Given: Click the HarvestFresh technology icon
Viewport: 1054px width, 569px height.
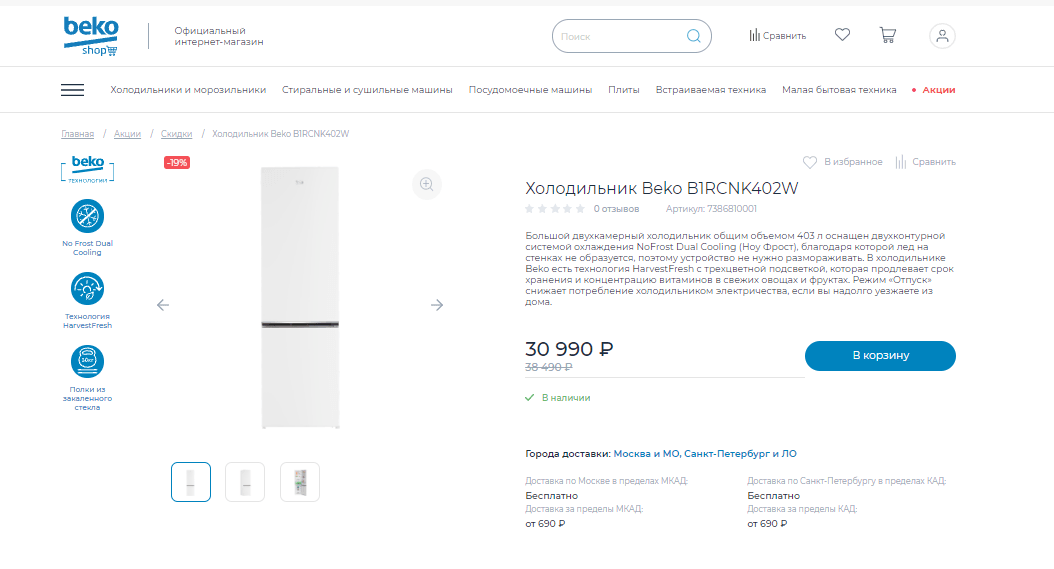Looking at the screenshot, I should tap(87, 289).
